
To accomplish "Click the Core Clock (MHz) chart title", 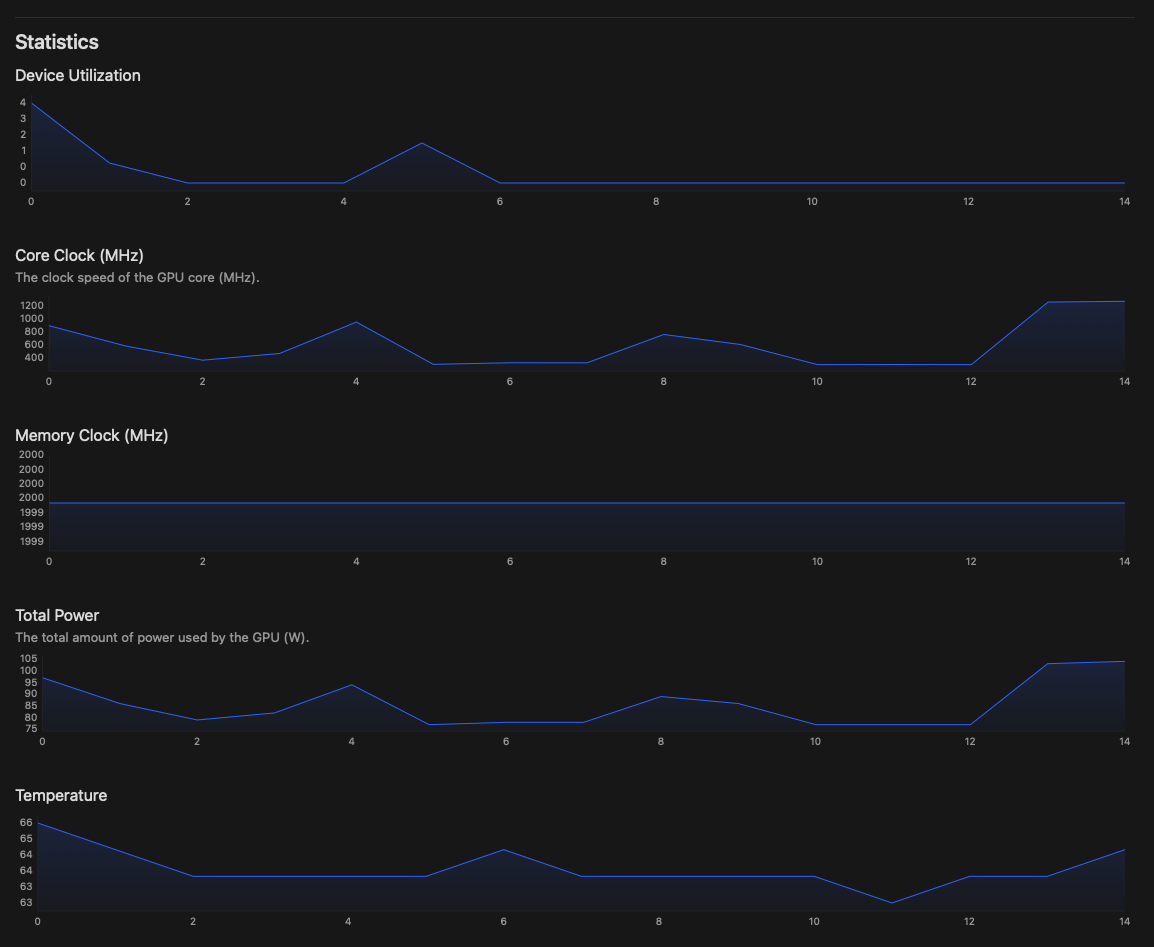I will [x=79, y=256].
